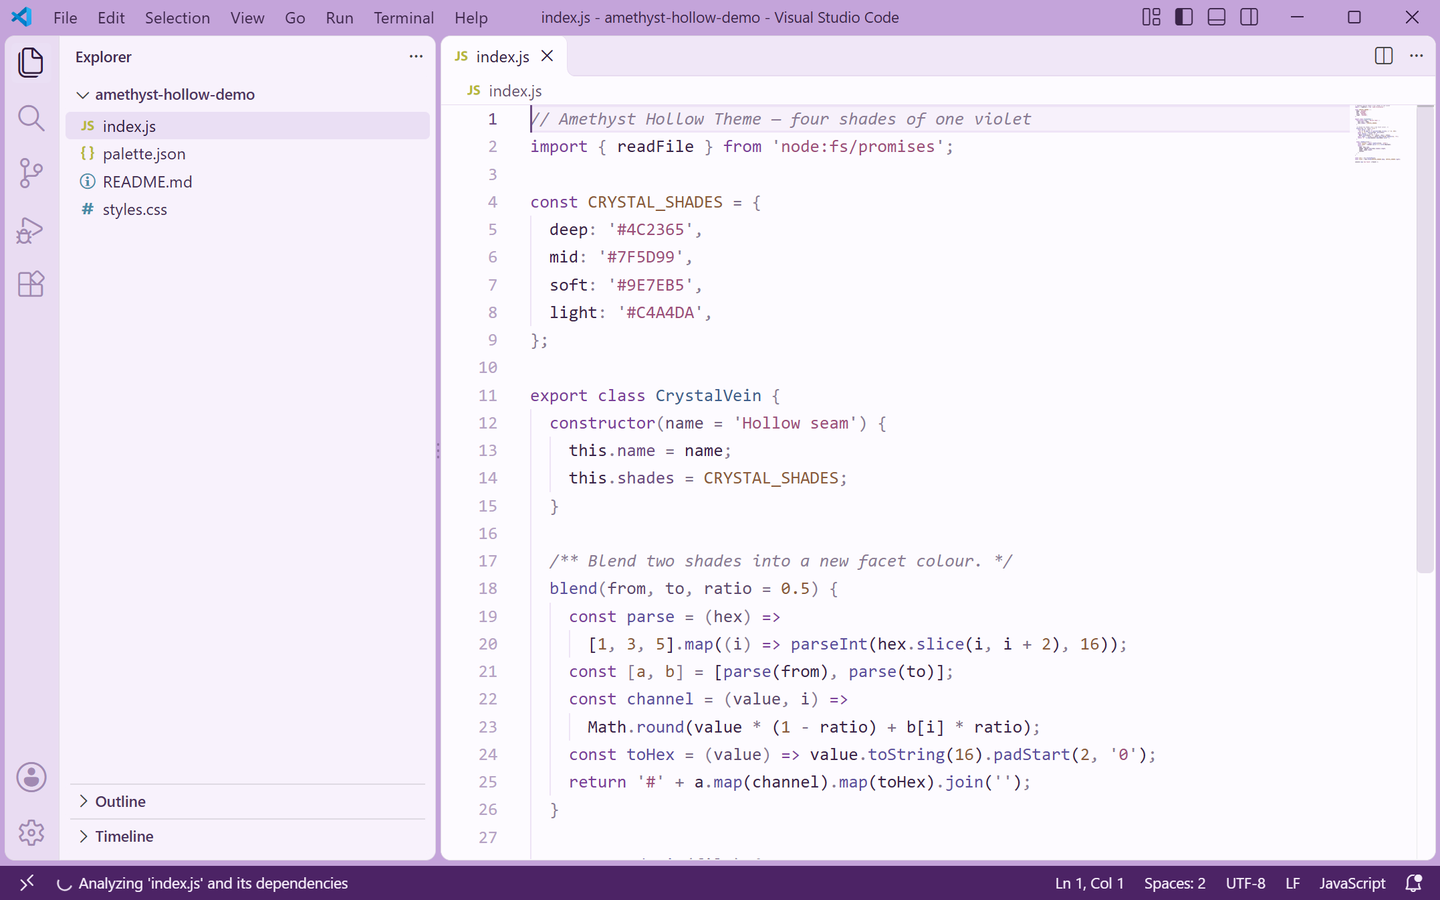Toggle the bottom Panel visibility

pyautogui.click(x=1216, y=17)
